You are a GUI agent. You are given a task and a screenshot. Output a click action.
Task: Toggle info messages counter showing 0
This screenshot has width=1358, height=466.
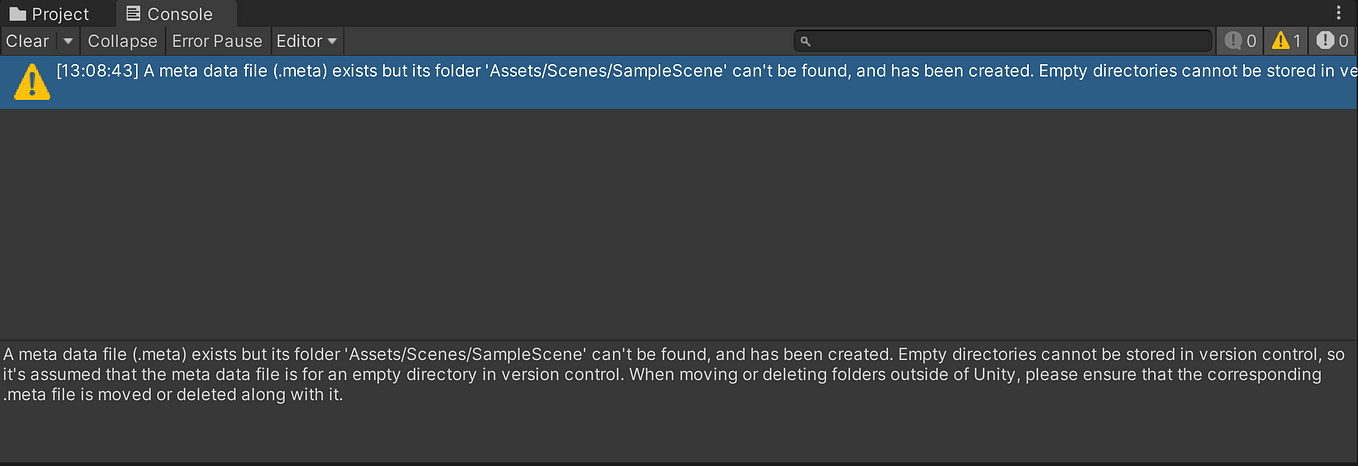[x=1241, y=41]
